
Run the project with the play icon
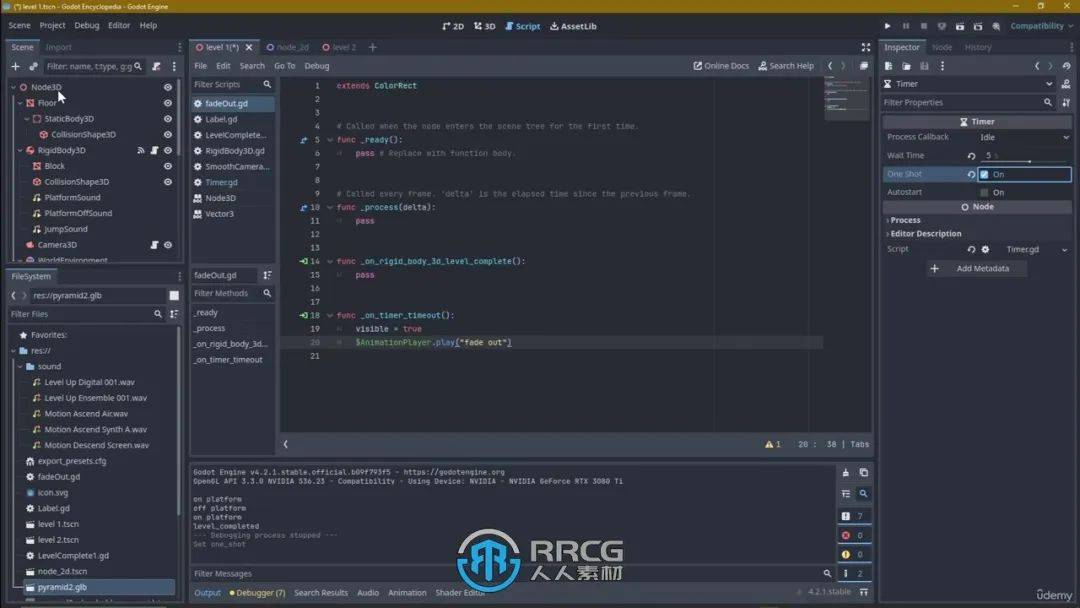tap(887, 26)
